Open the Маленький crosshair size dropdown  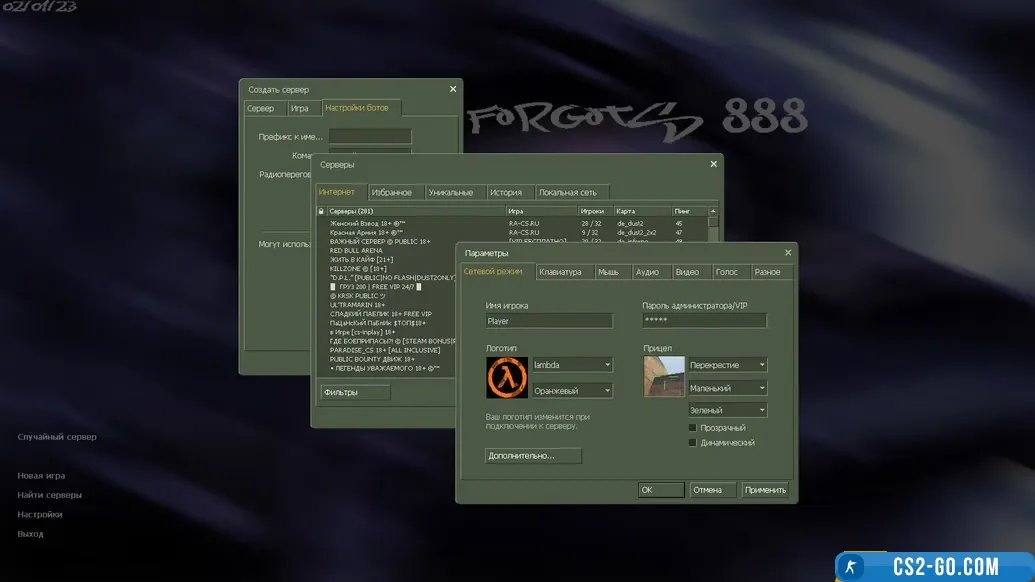(x=727, y=388)
